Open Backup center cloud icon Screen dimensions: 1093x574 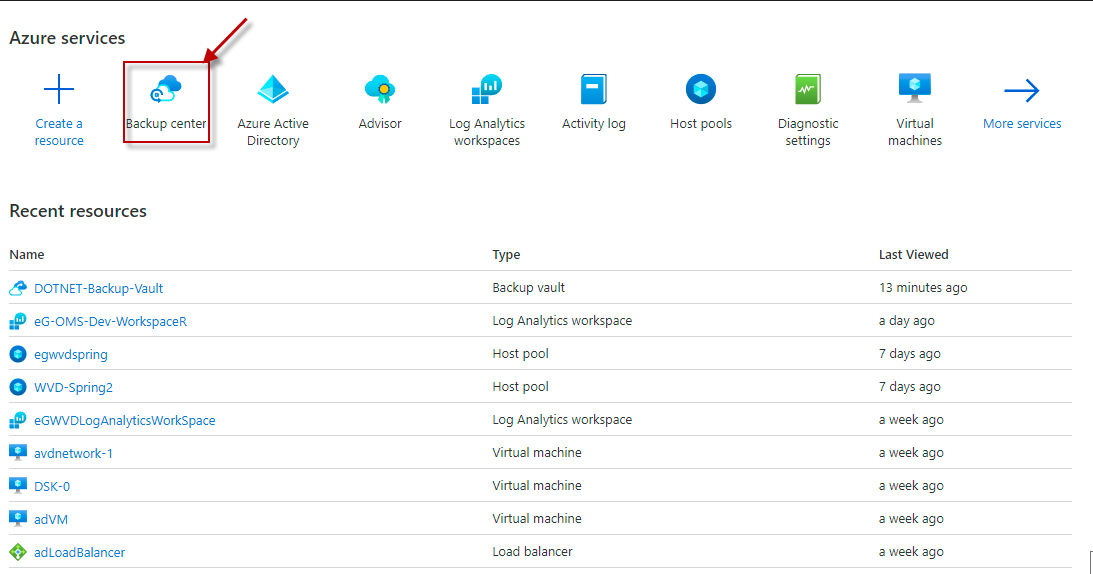pos(166,89)
